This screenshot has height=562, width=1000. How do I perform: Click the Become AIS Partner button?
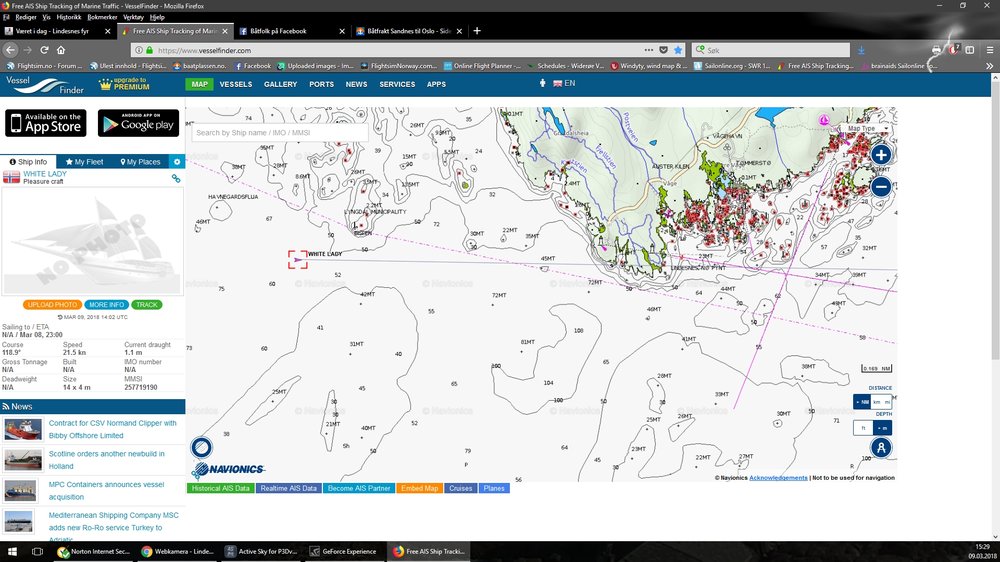pyautogui.click(x=358, y=488)
